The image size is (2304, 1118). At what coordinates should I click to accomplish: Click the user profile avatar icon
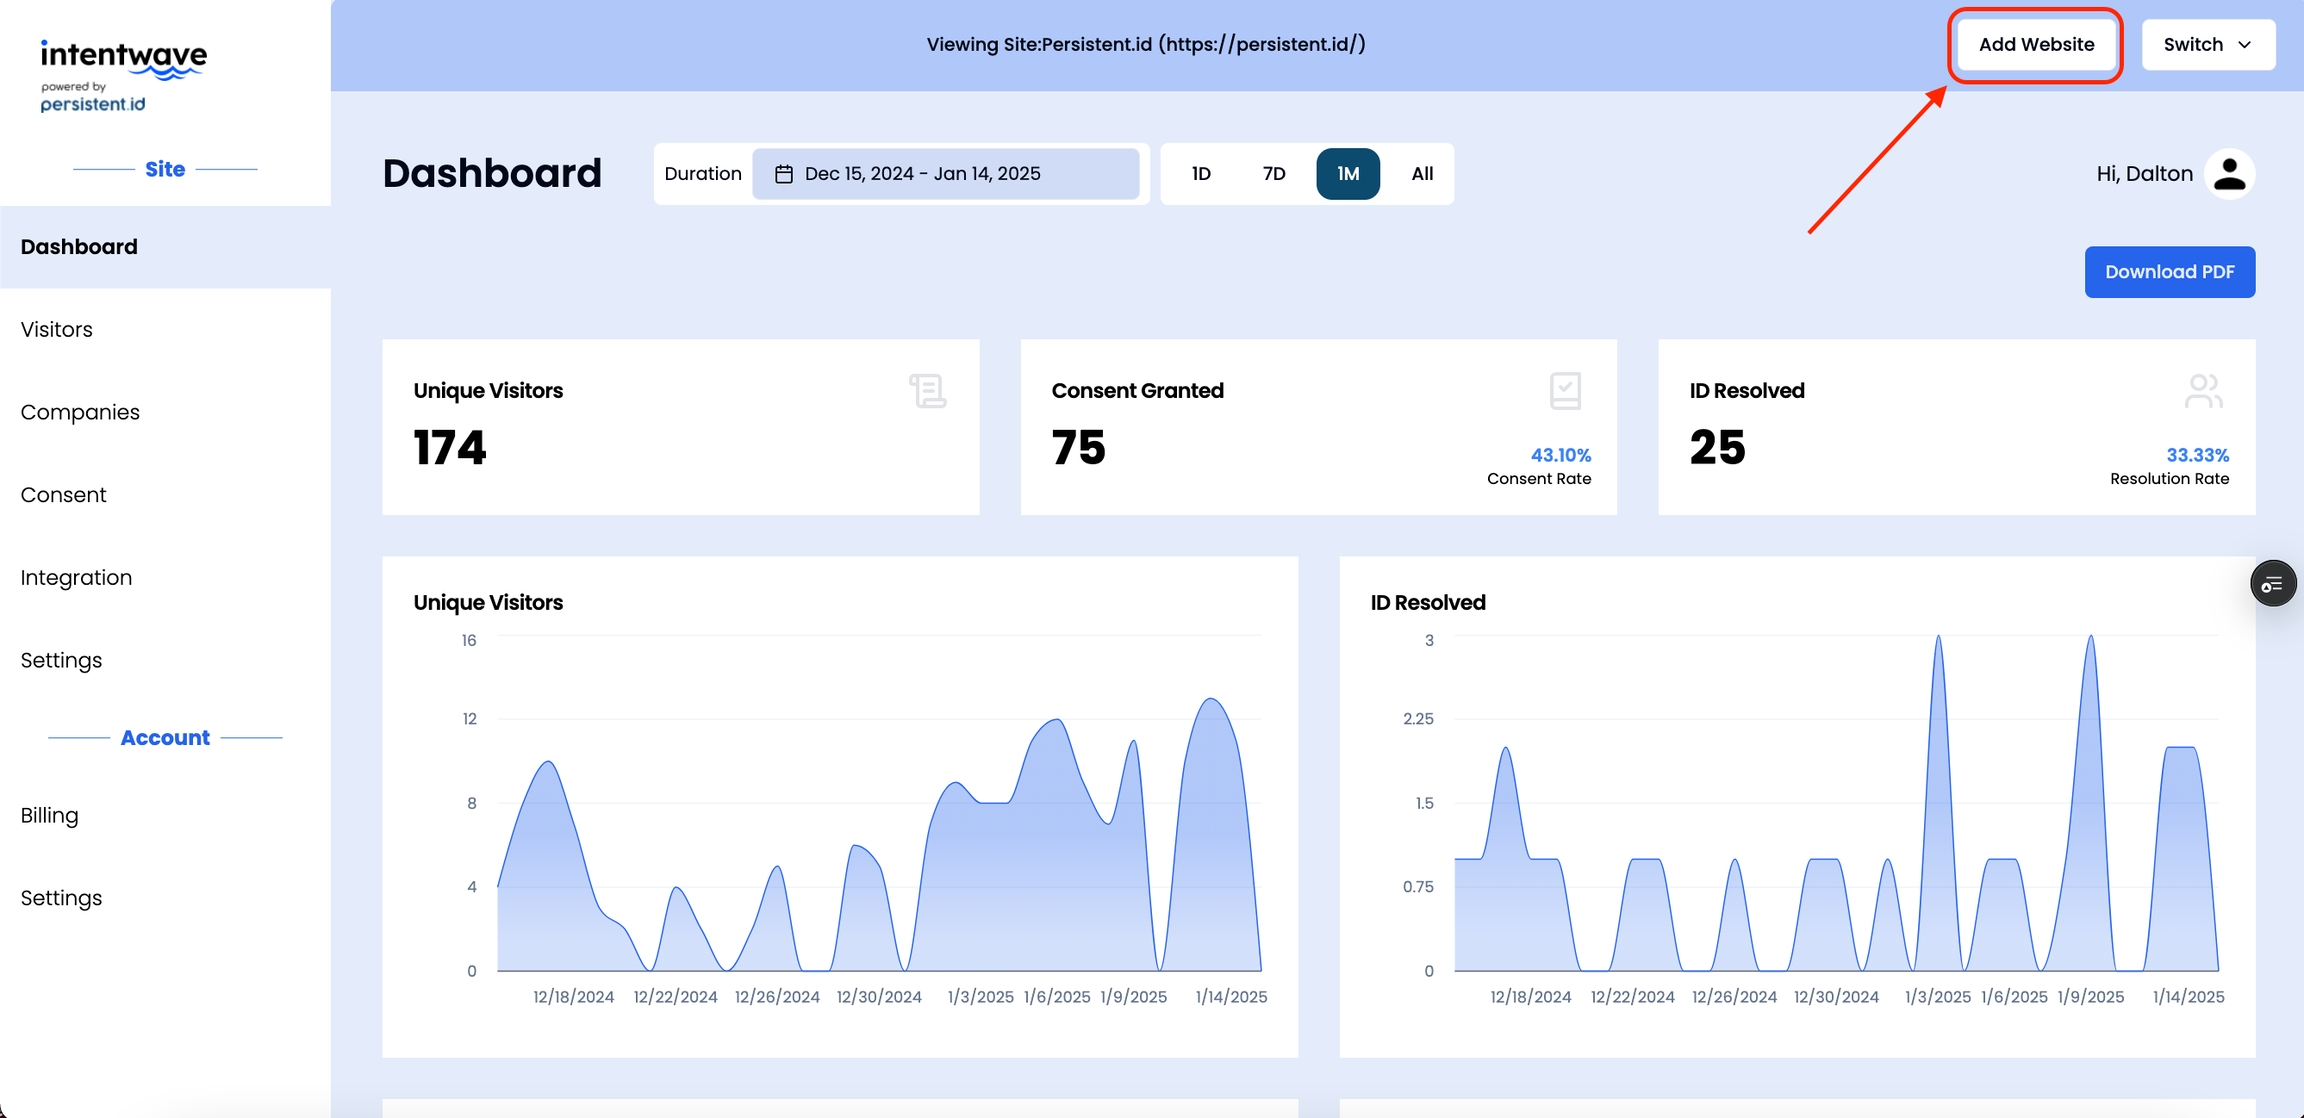click(2229, 174)
